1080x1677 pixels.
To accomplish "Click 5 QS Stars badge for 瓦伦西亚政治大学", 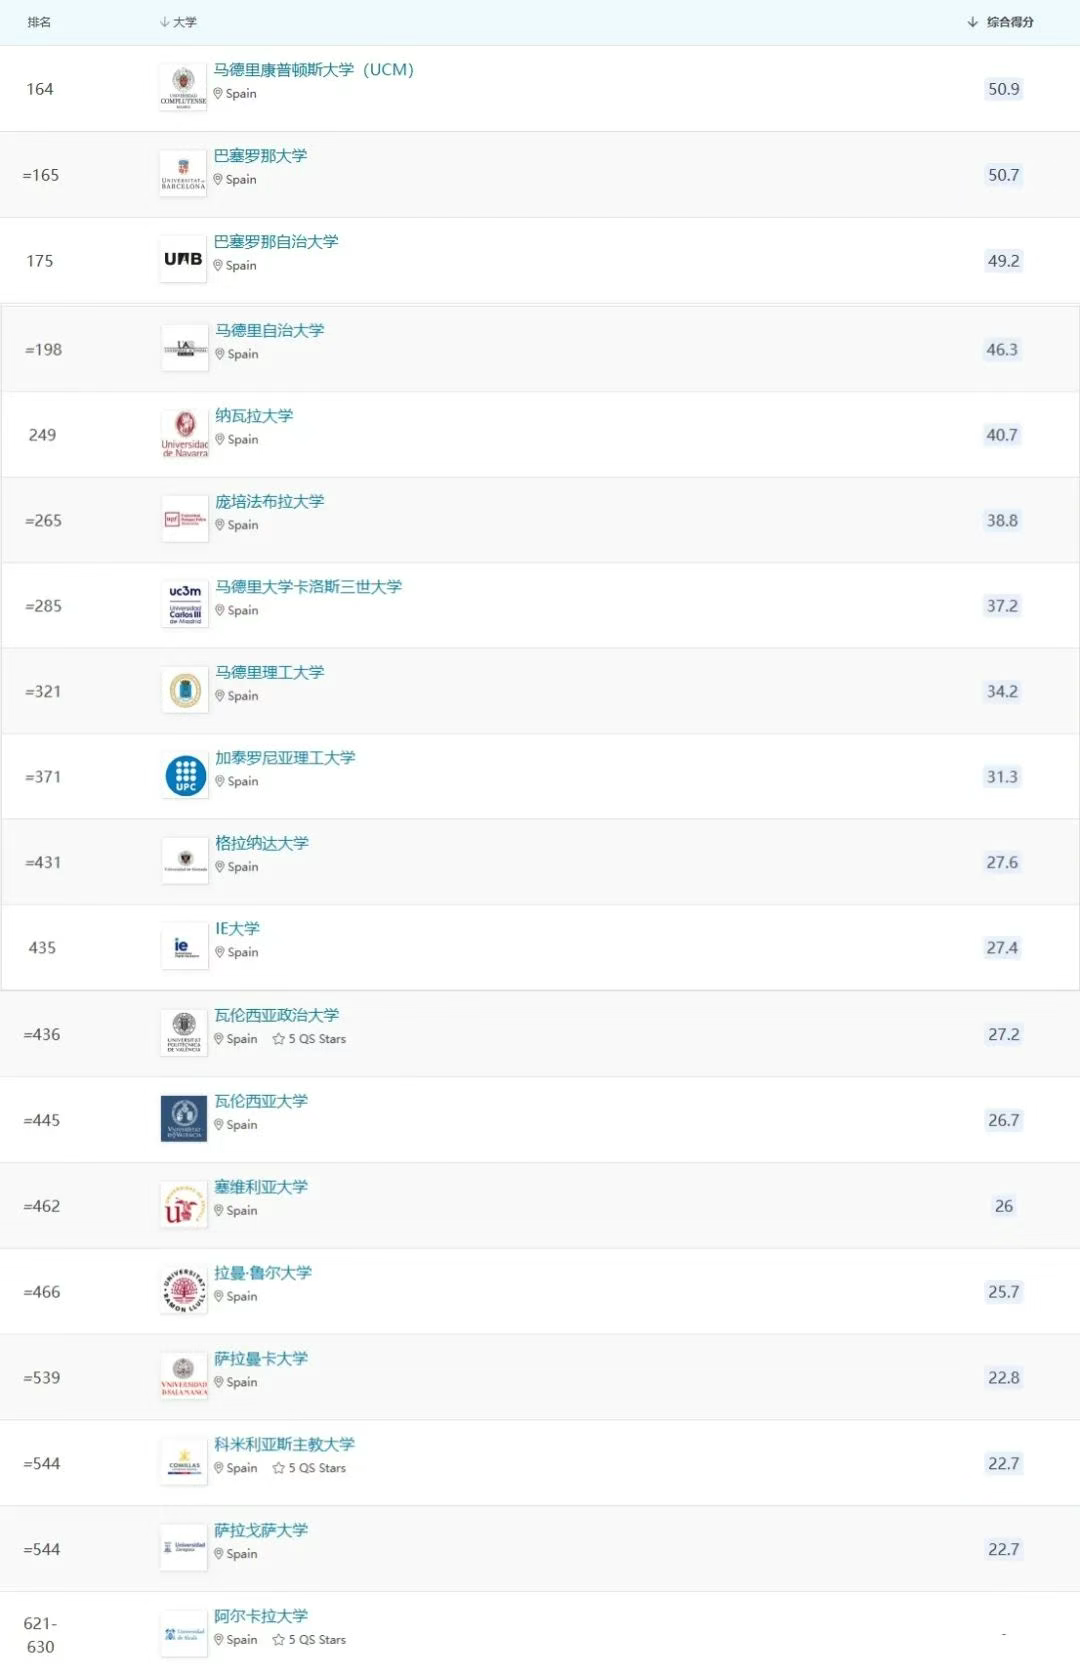I will 309,1039.
